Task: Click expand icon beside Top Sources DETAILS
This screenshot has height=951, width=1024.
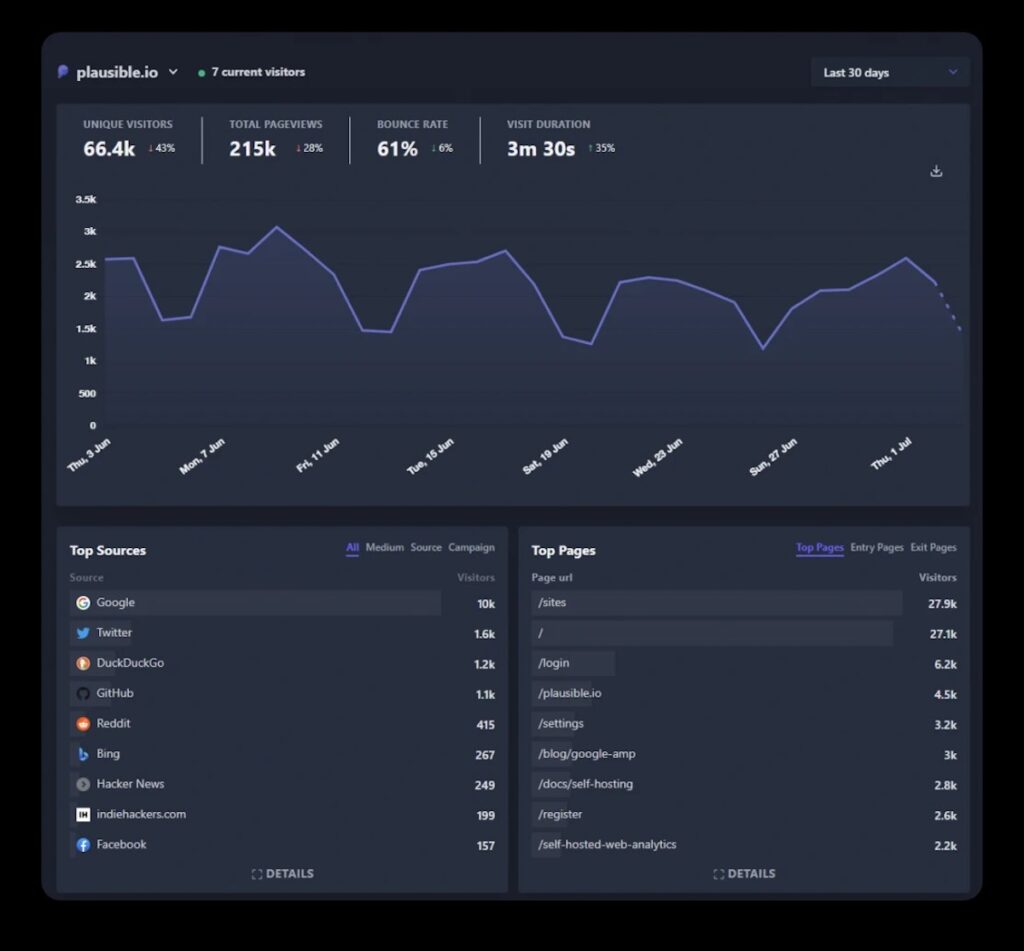Action: click(x=257, y=874)
